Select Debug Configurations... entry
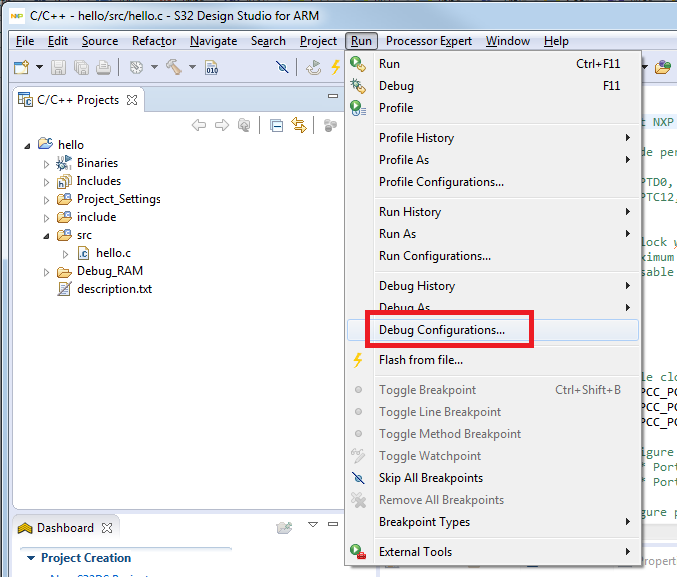Image resolution: width=677 pixels, height=577 pixels. [492, 330]
